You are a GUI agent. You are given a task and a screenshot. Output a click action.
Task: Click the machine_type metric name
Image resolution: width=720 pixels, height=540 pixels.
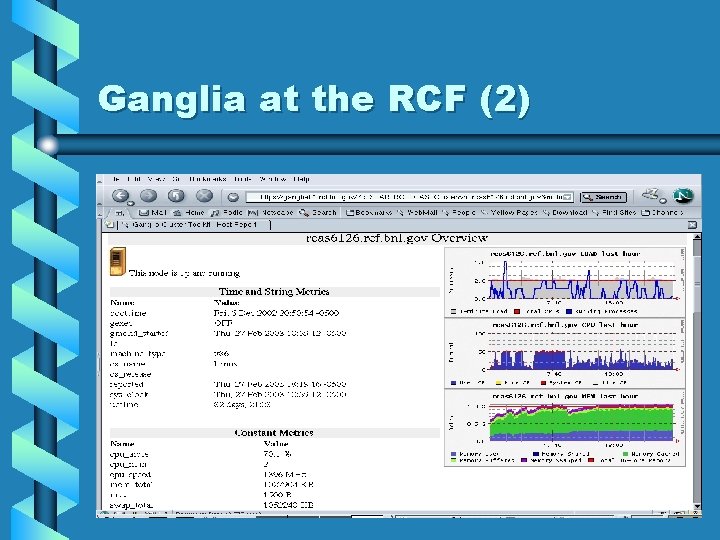pos(137,354)
